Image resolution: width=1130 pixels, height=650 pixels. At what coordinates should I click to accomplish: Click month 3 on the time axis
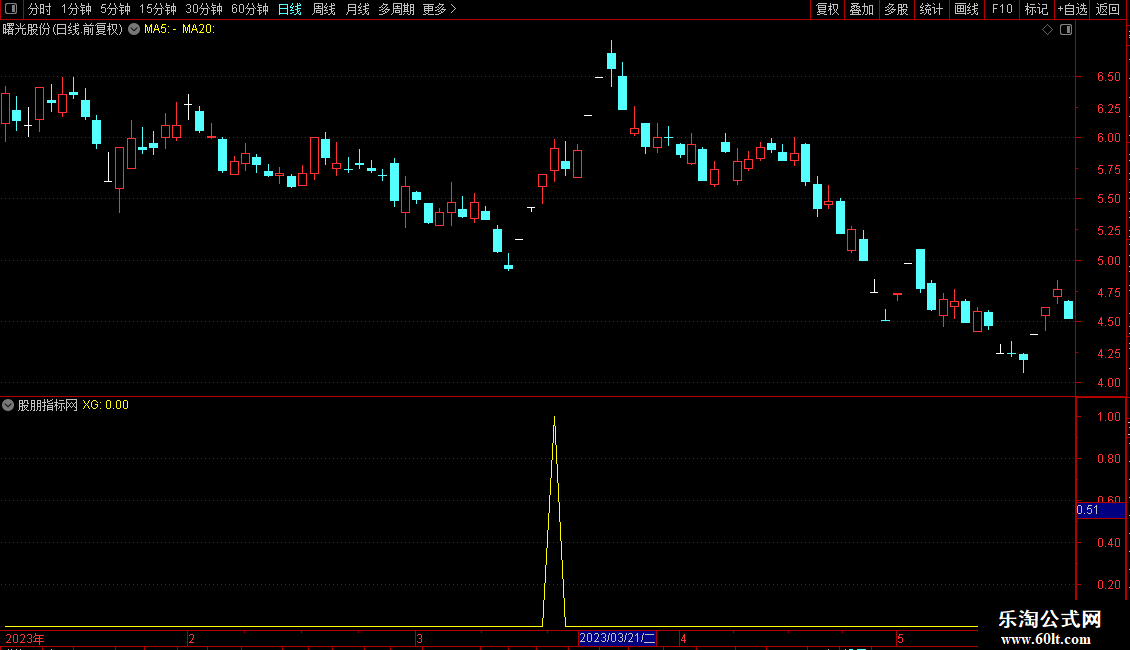419,638
